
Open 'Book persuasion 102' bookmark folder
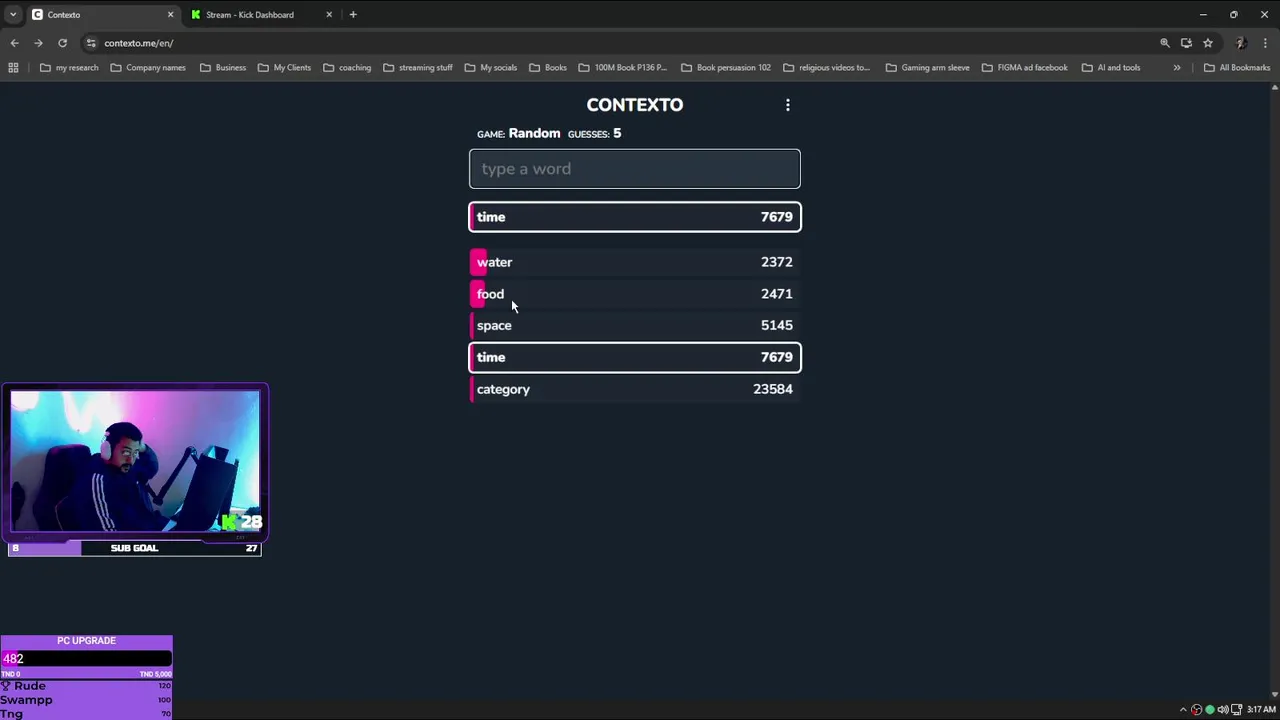[x=726, y=68]
